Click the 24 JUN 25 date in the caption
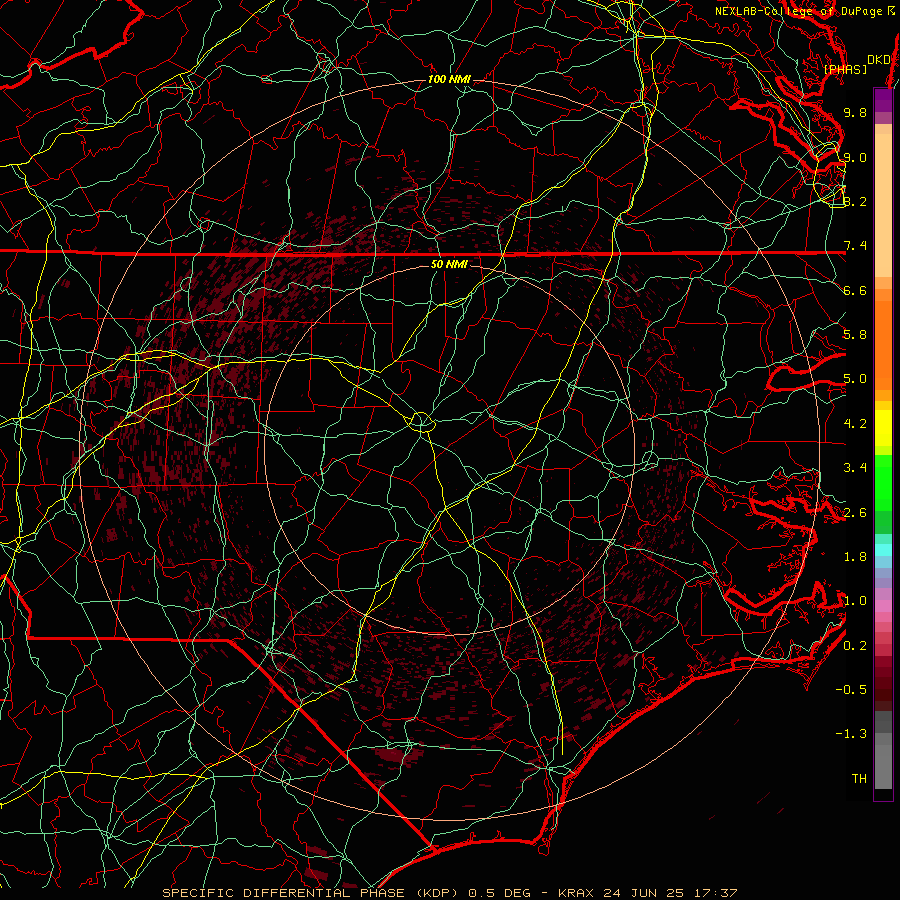900x900 pixels. coord(644,893)
